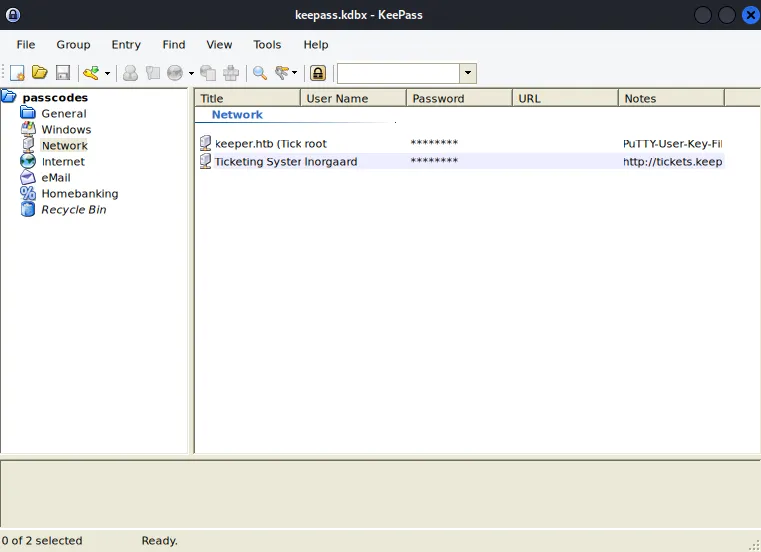This screenshot has height=552, width=761.
Task: Select the eMail group
Action: click(x=56, y=178)
